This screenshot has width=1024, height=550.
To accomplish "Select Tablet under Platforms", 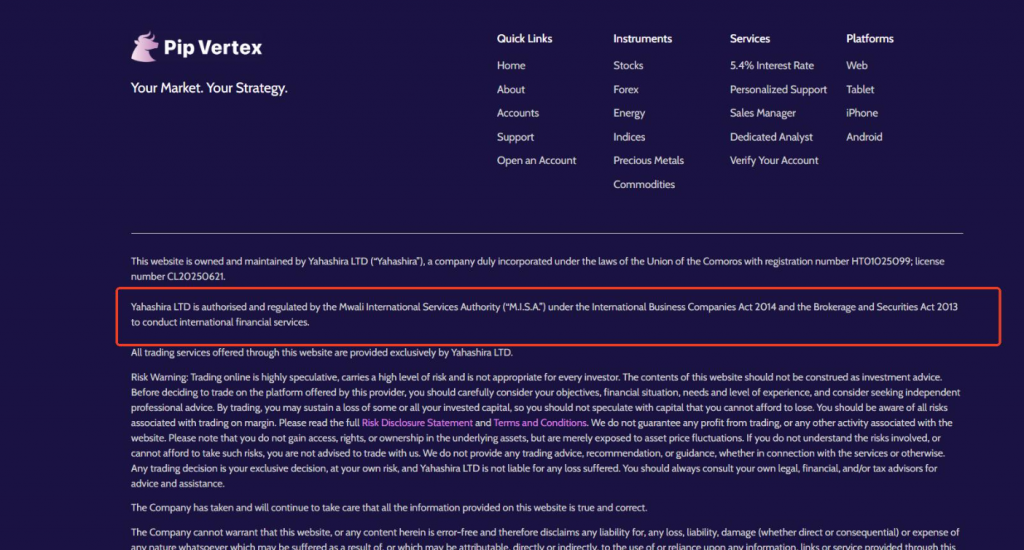I will pyautogui.click(x=859, y=89).
